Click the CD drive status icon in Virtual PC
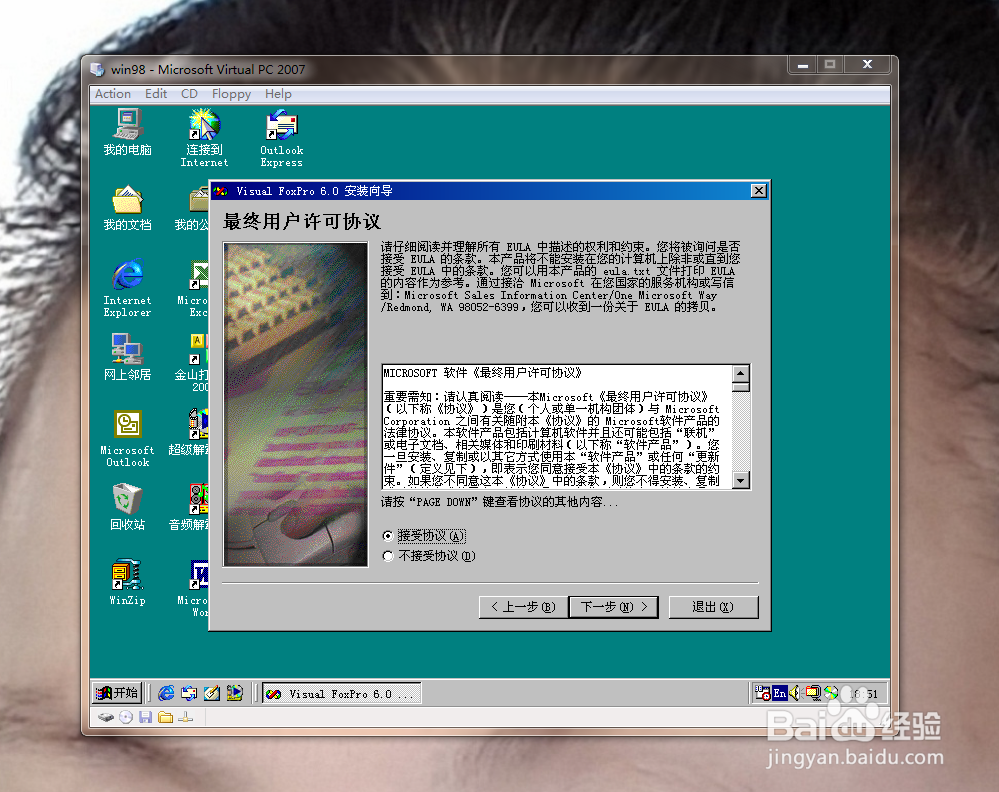The height and width of the screenshot is (792, 999). tap(126, 717)
